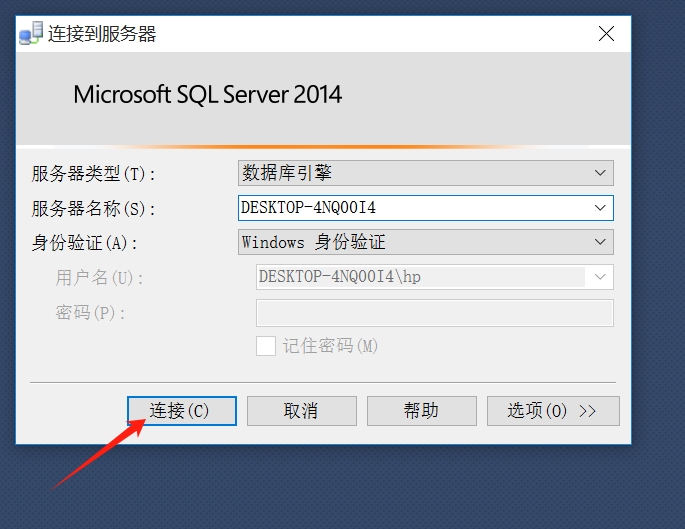Screen dimensions: 685x529
Task: Click the 密码 password input box
Action: point(434,313)
